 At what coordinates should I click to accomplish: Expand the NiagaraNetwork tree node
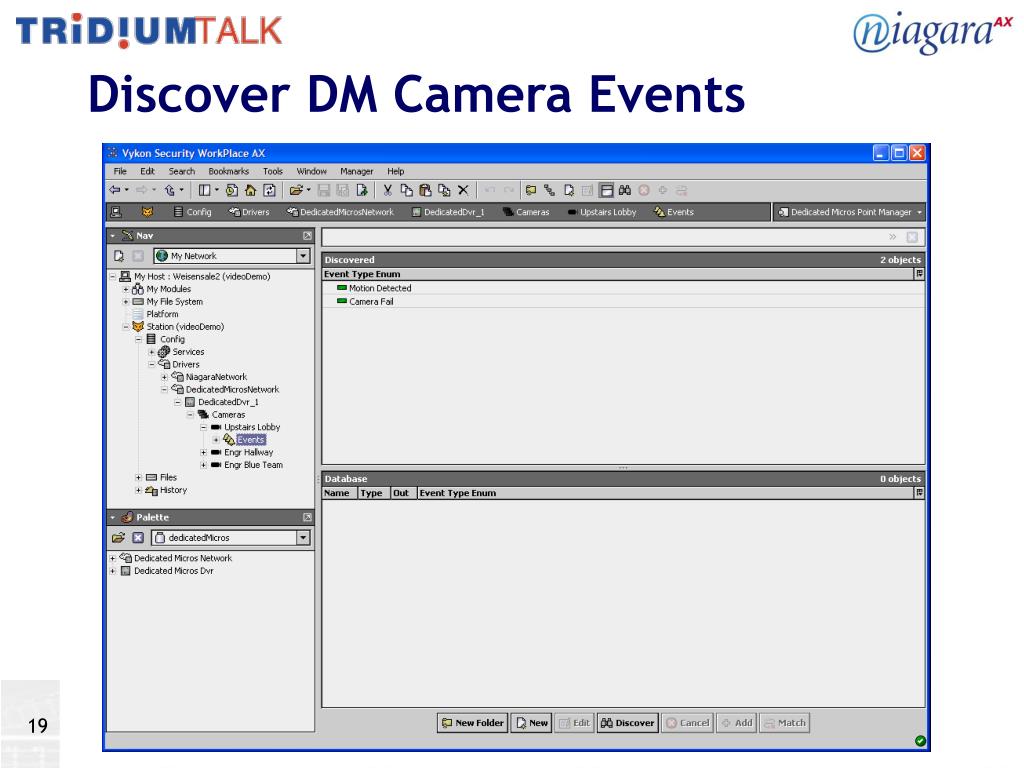164,377
